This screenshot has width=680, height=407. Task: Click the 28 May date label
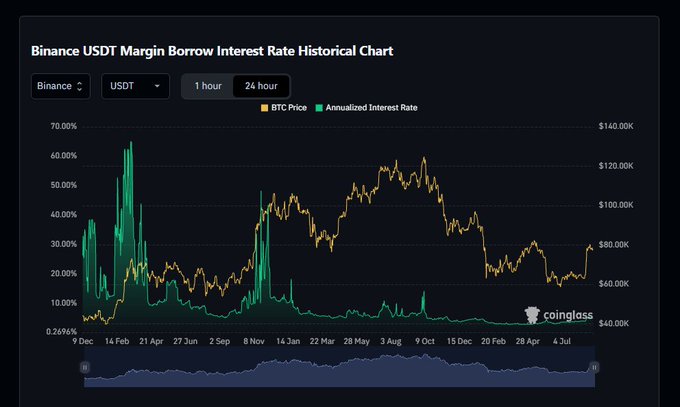coord(356,341)
